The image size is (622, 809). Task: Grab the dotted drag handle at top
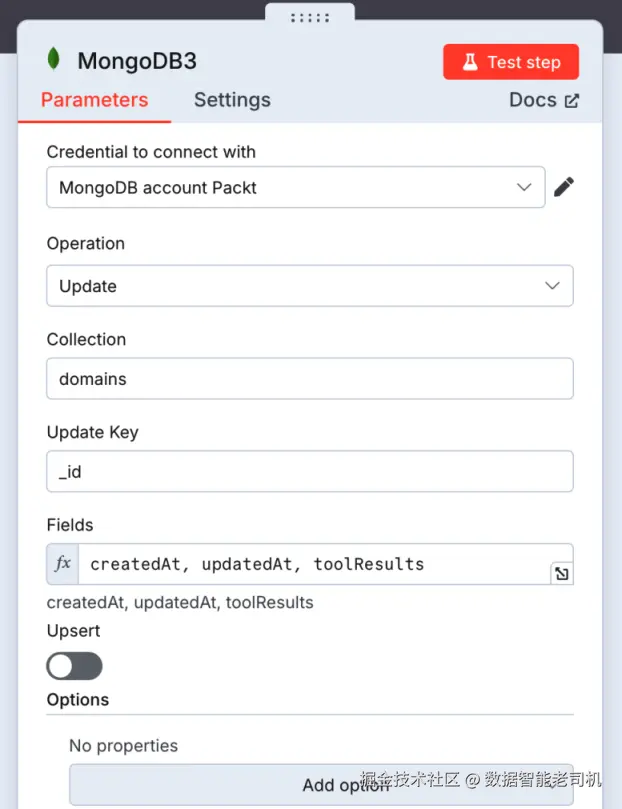tap(310, 17)
